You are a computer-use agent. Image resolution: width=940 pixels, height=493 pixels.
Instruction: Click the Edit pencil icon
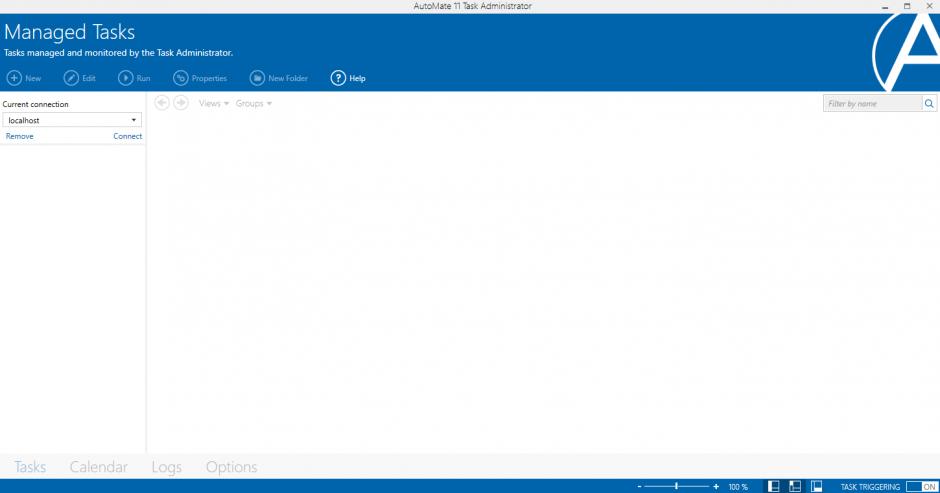[x=71, y=78]
